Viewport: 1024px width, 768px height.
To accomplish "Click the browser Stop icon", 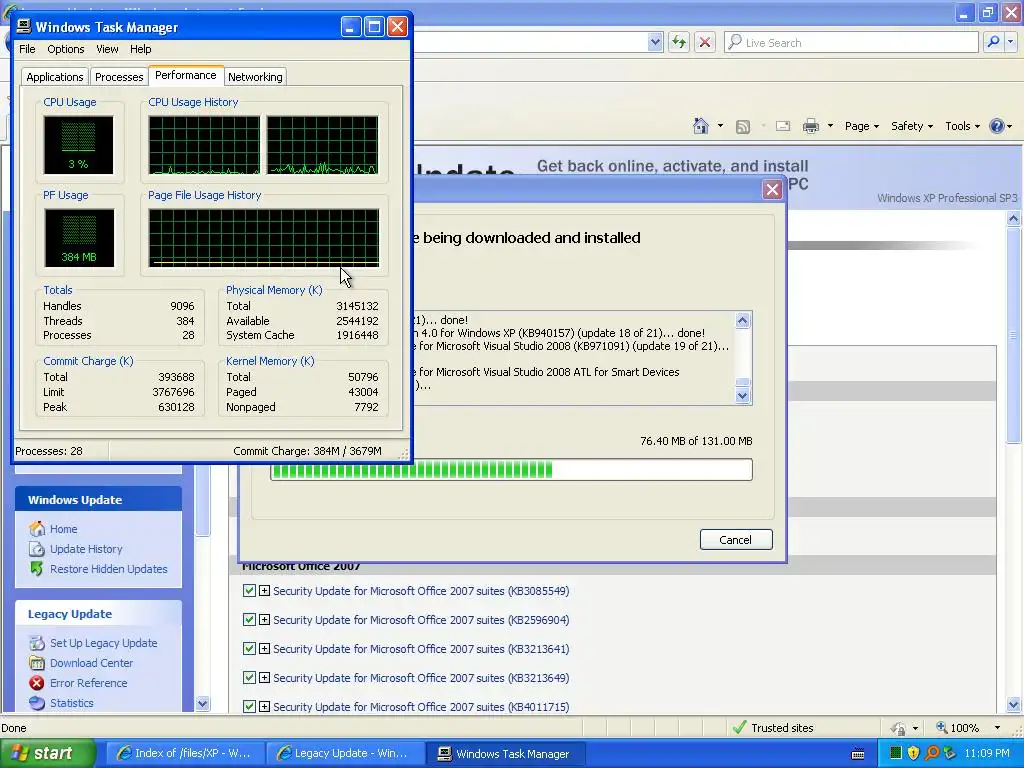I will point(705,42).
